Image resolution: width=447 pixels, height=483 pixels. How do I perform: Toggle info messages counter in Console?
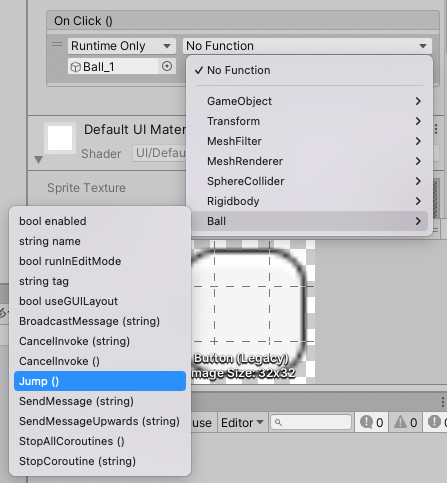coord(371,422)
